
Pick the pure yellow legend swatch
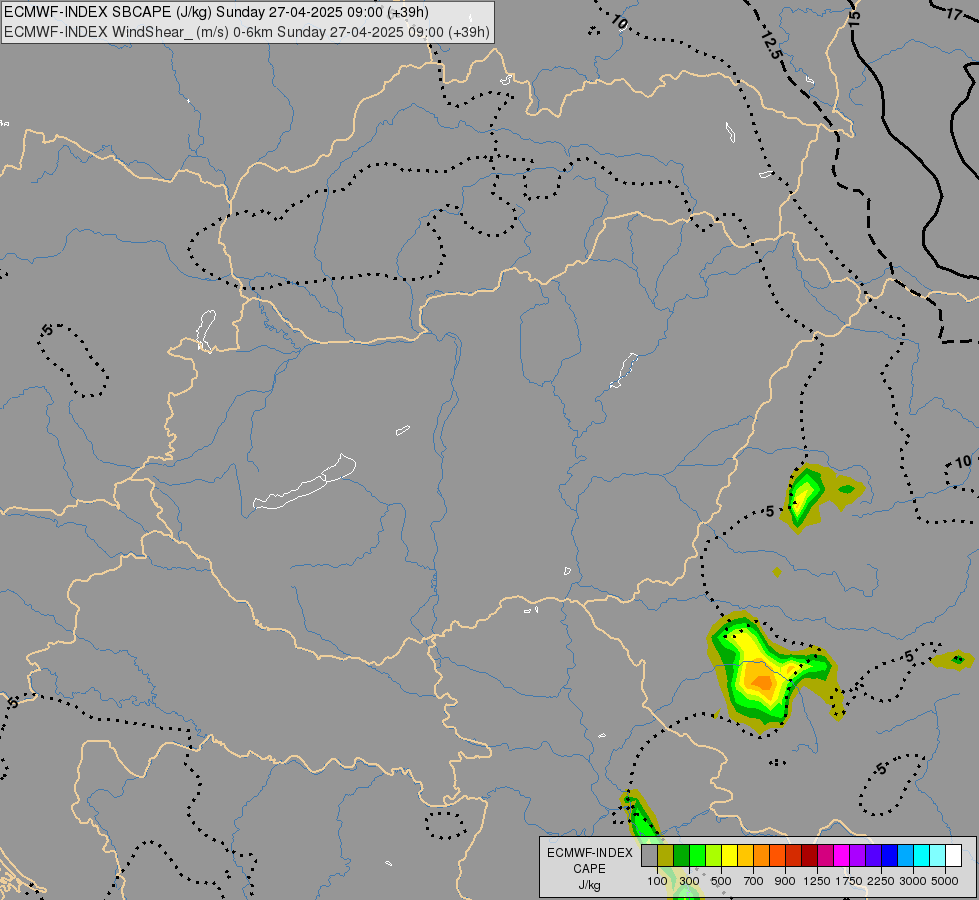coord(729,856)
